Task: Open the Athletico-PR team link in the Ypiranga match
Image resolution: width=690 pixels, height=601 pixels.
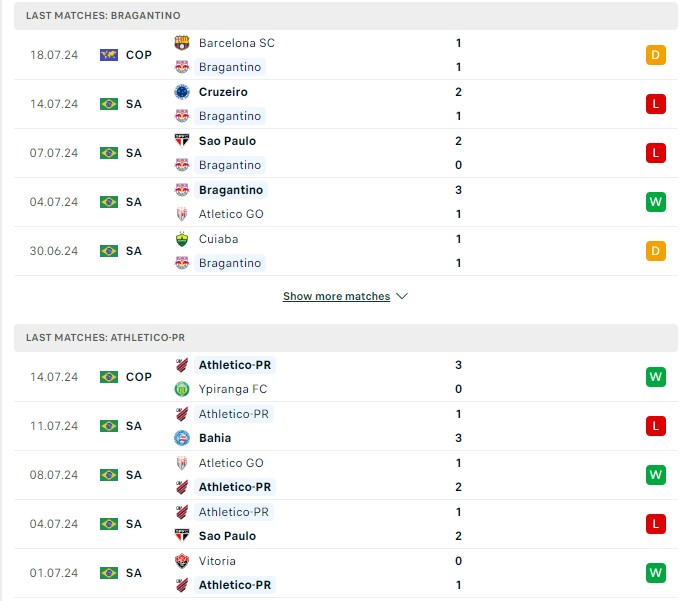Action: [x=235, y=365]
